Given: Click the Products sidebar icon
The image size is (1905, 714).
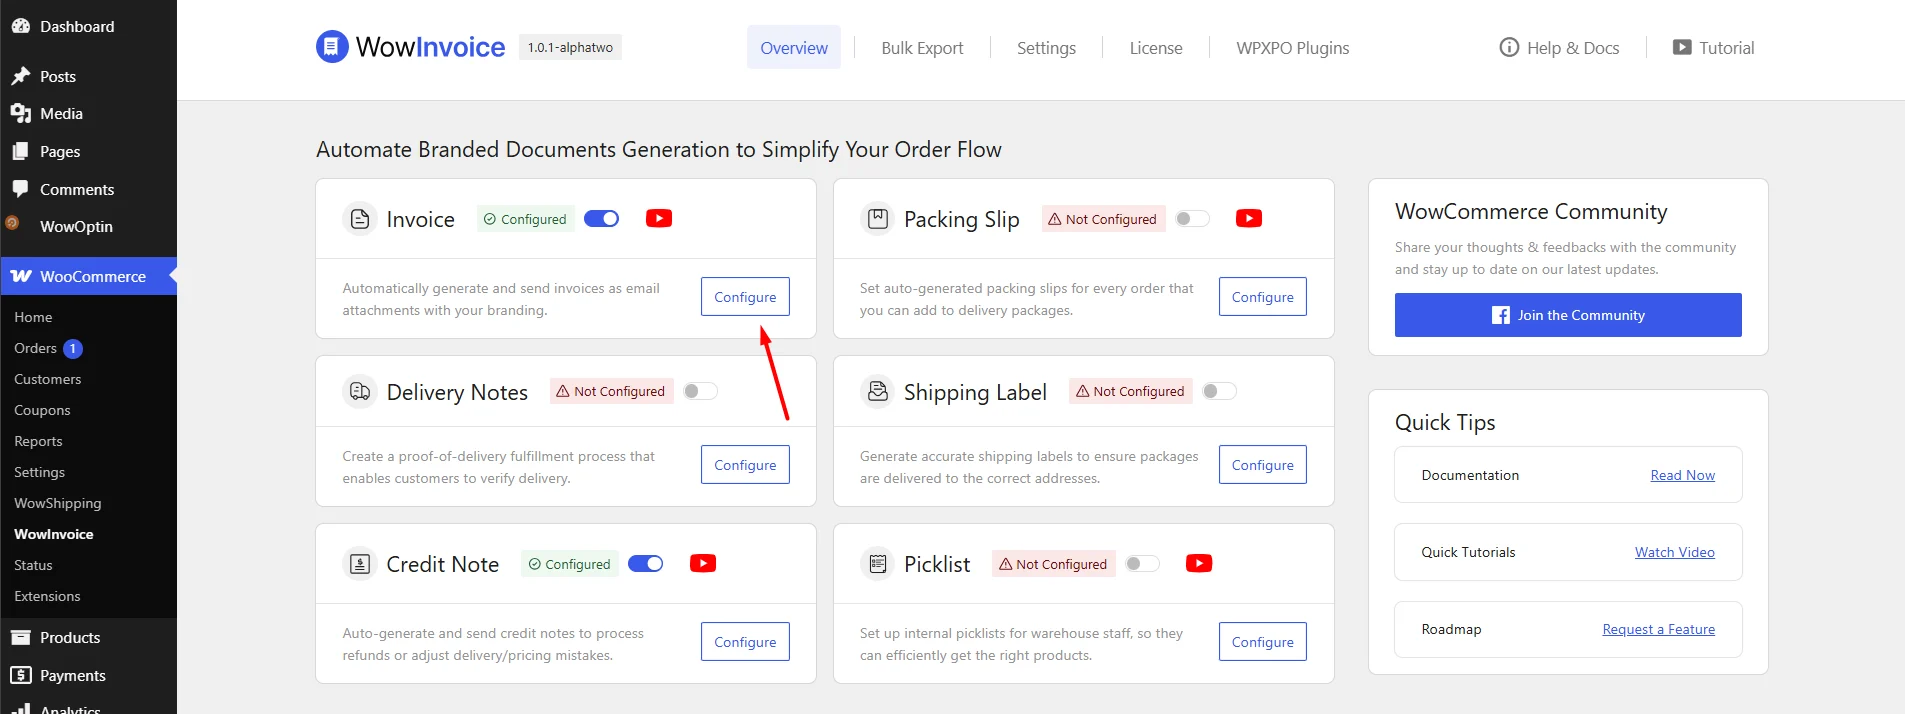Looking at the screenshot, I should pos(20,637).
